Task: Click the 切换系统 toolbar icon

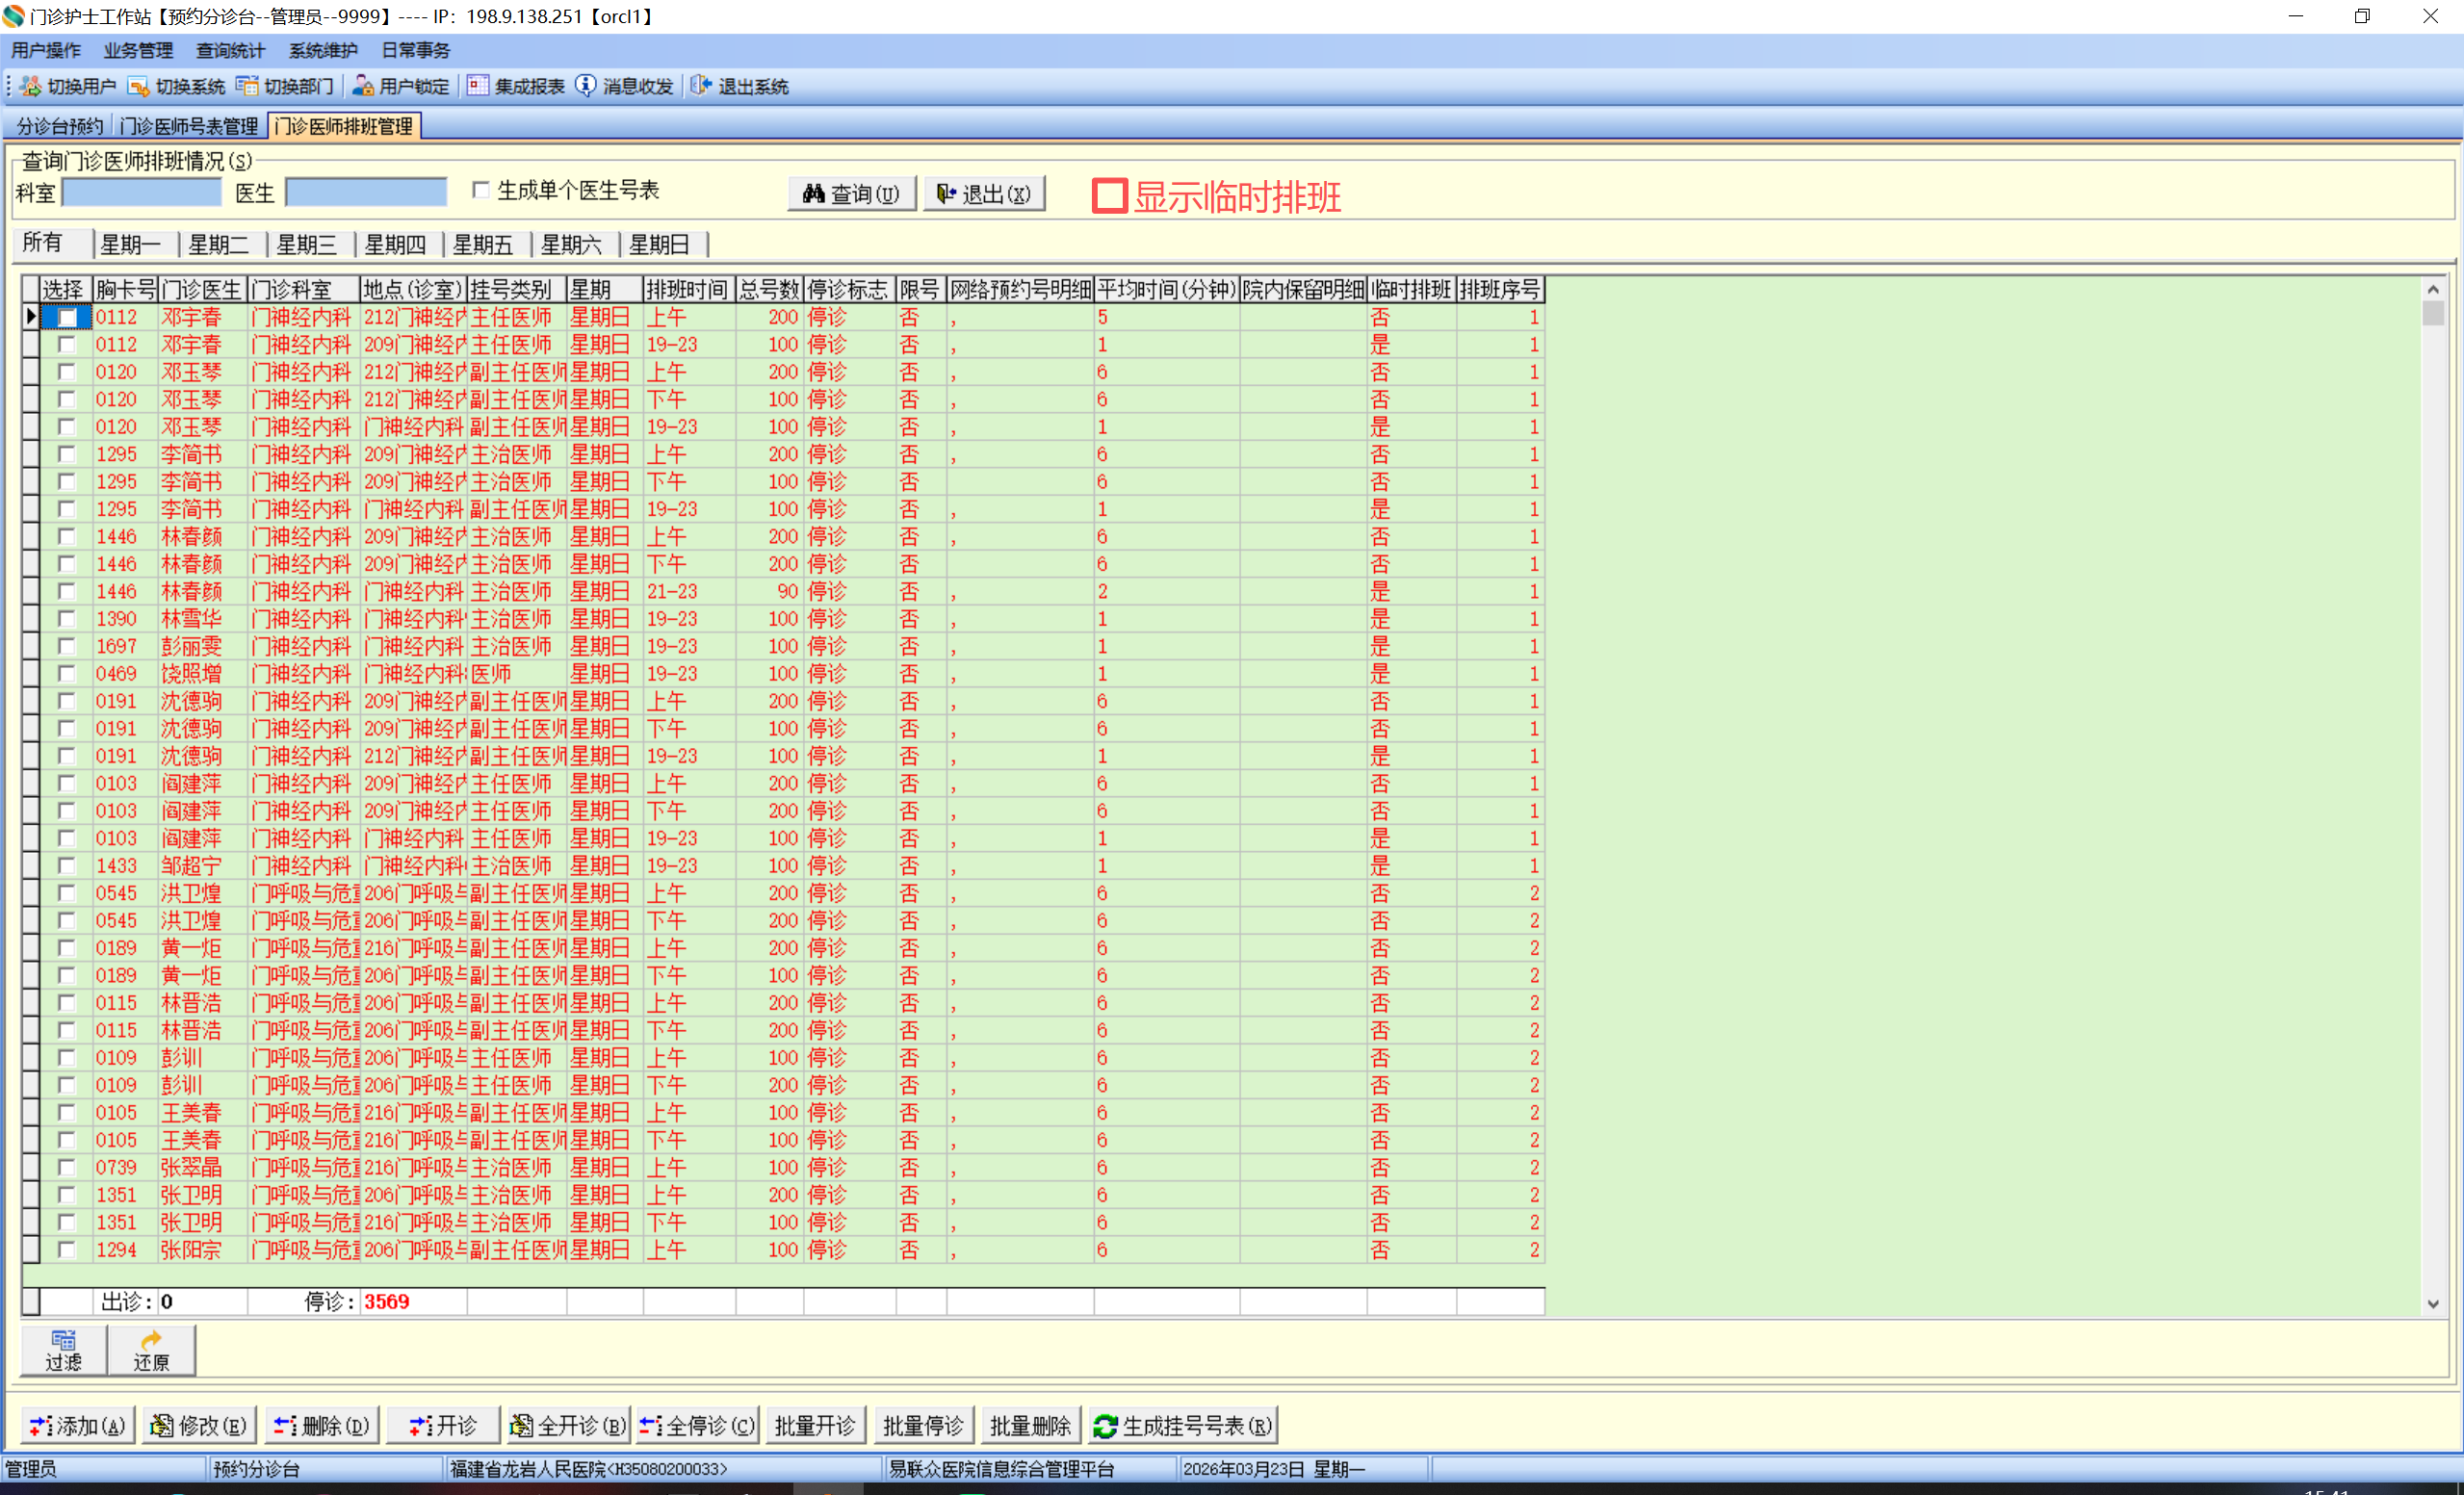Action: (139, 86)
